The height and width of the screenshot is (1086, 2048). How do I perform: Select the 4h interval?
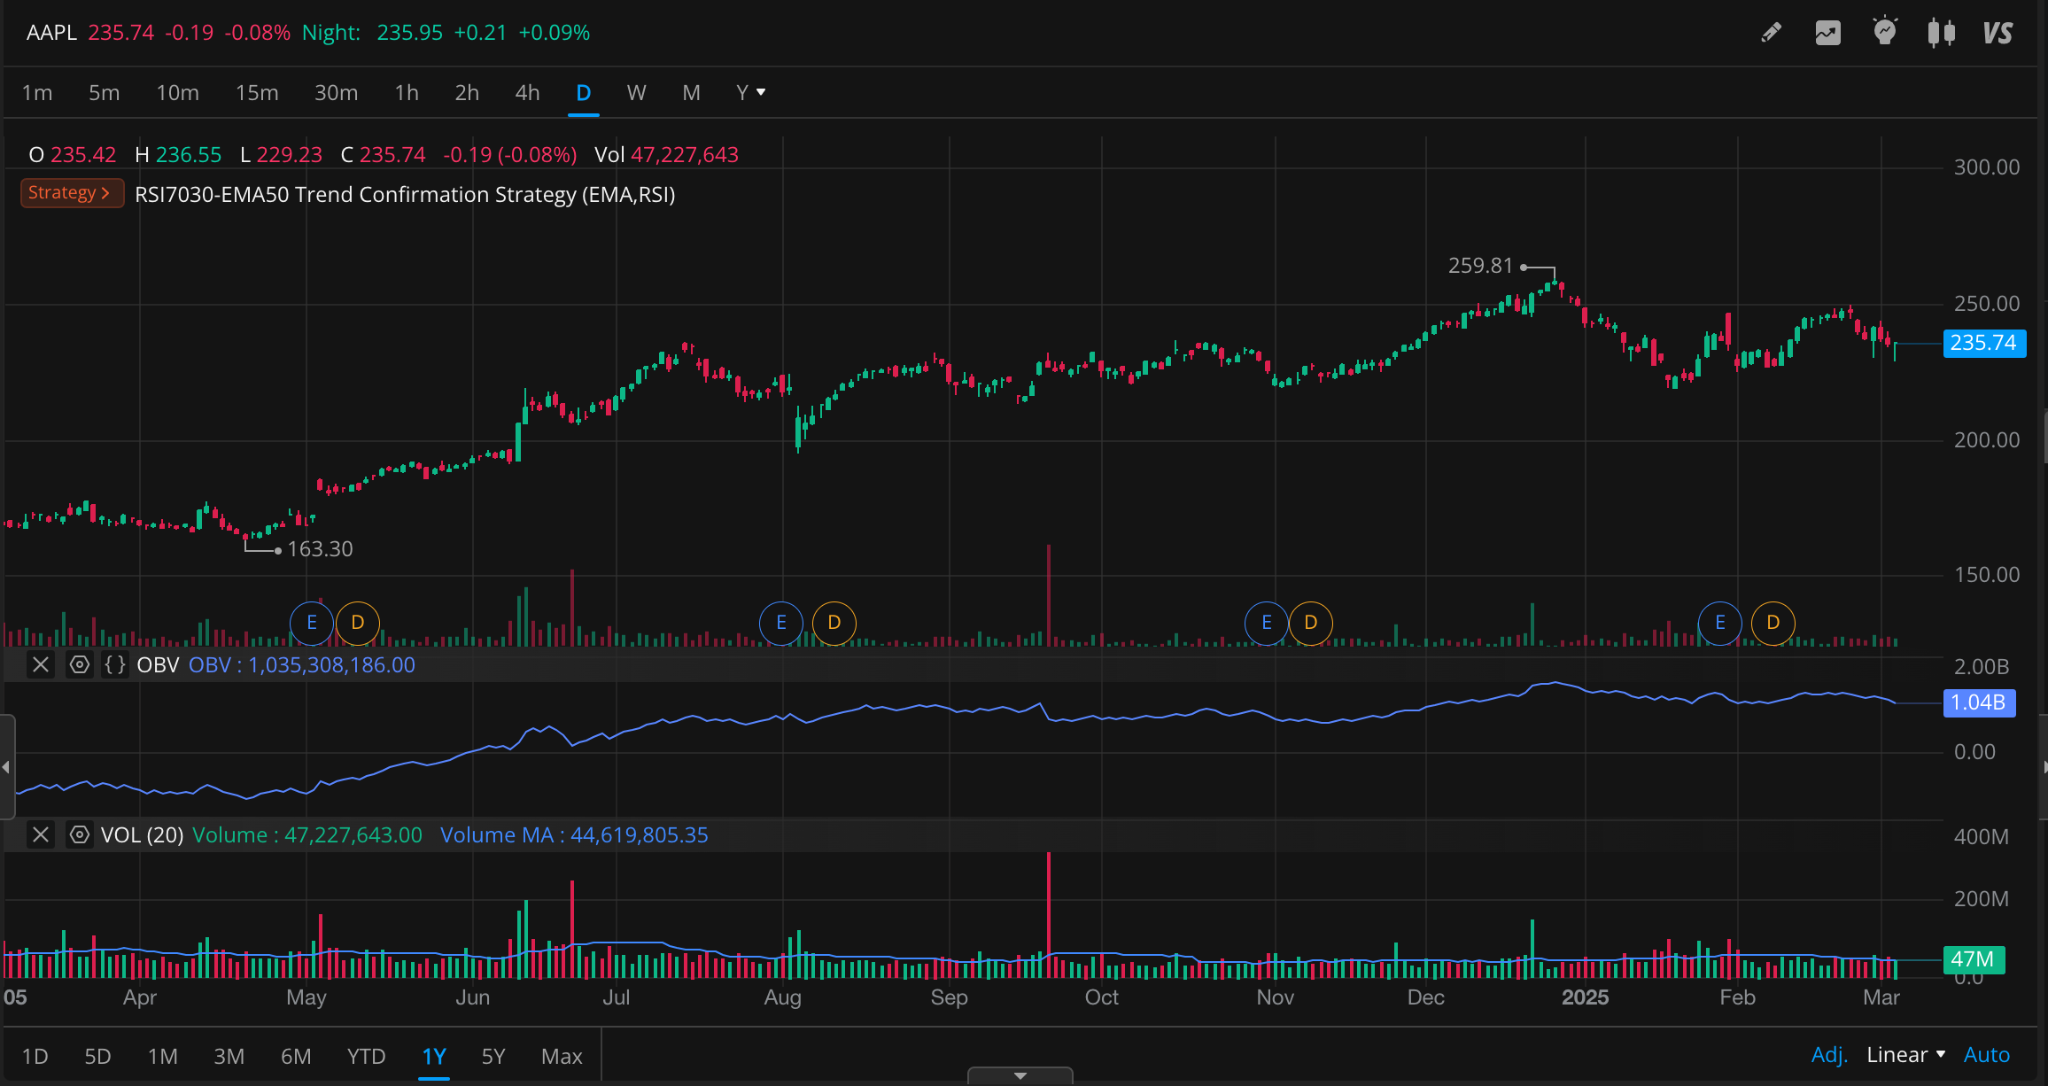click(x=527, y=93)
